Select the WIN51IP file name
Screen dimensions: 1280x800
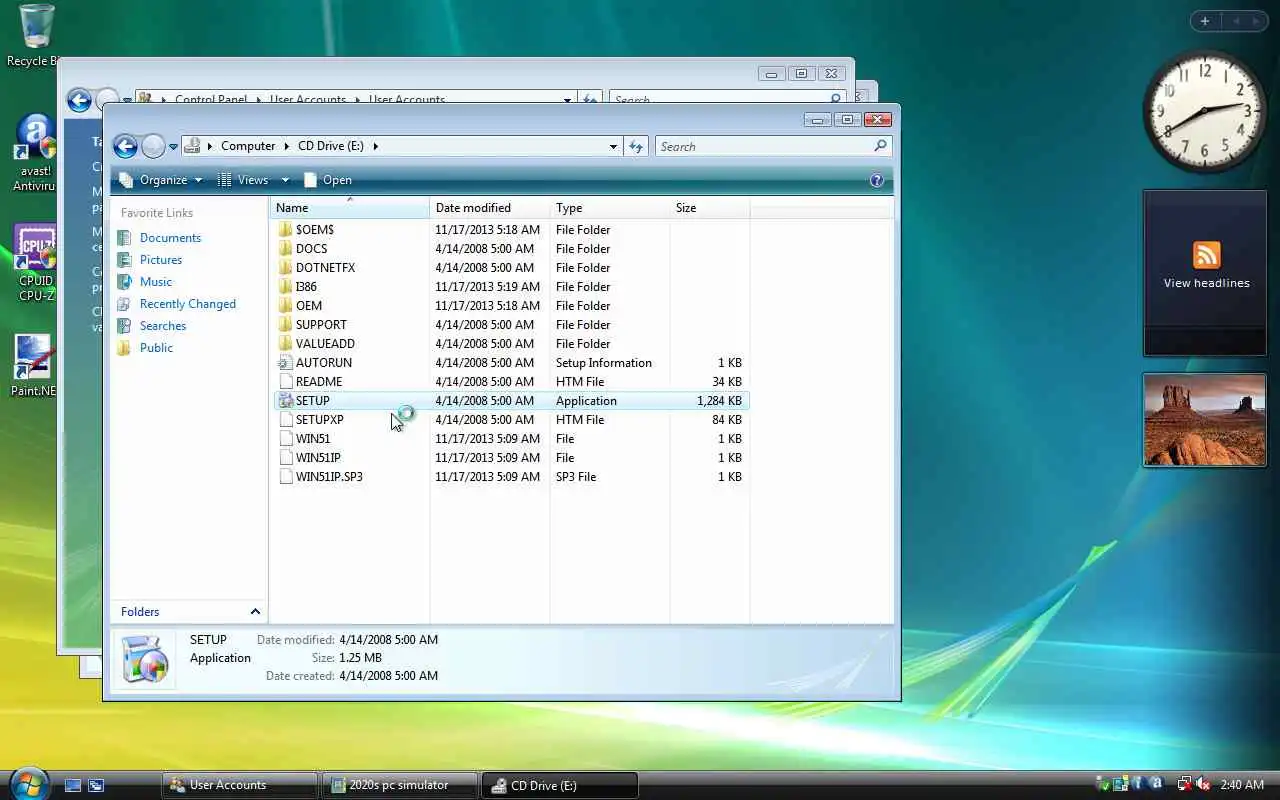(x=318, y=458)
